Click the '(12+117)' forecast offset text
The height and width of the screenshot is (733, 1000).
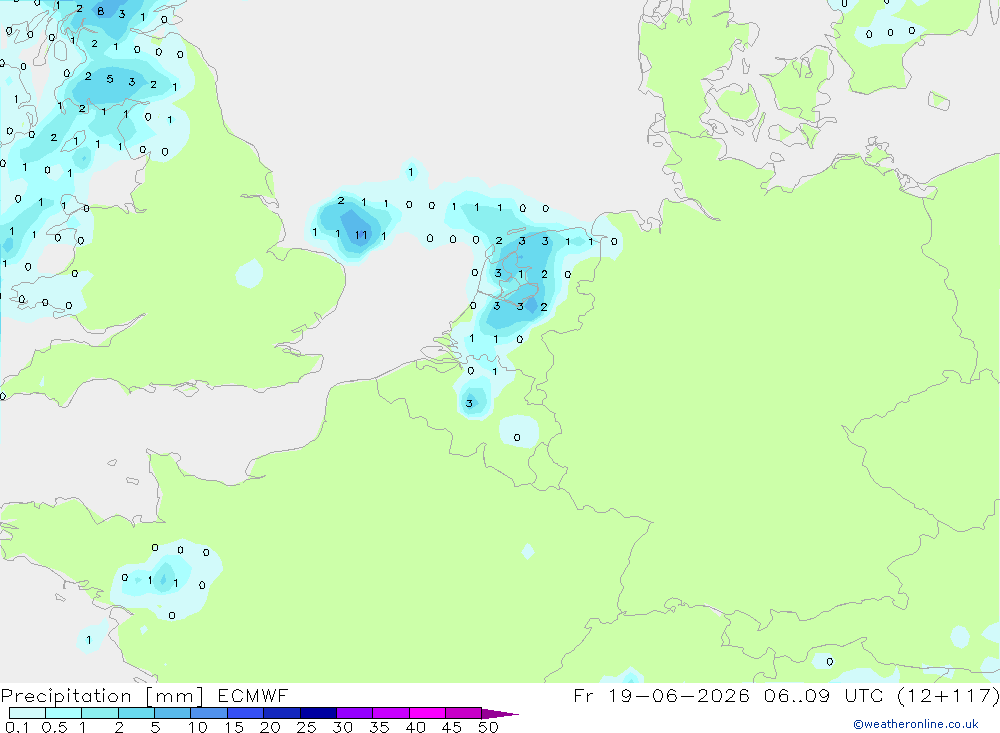[x=948, y=696]
